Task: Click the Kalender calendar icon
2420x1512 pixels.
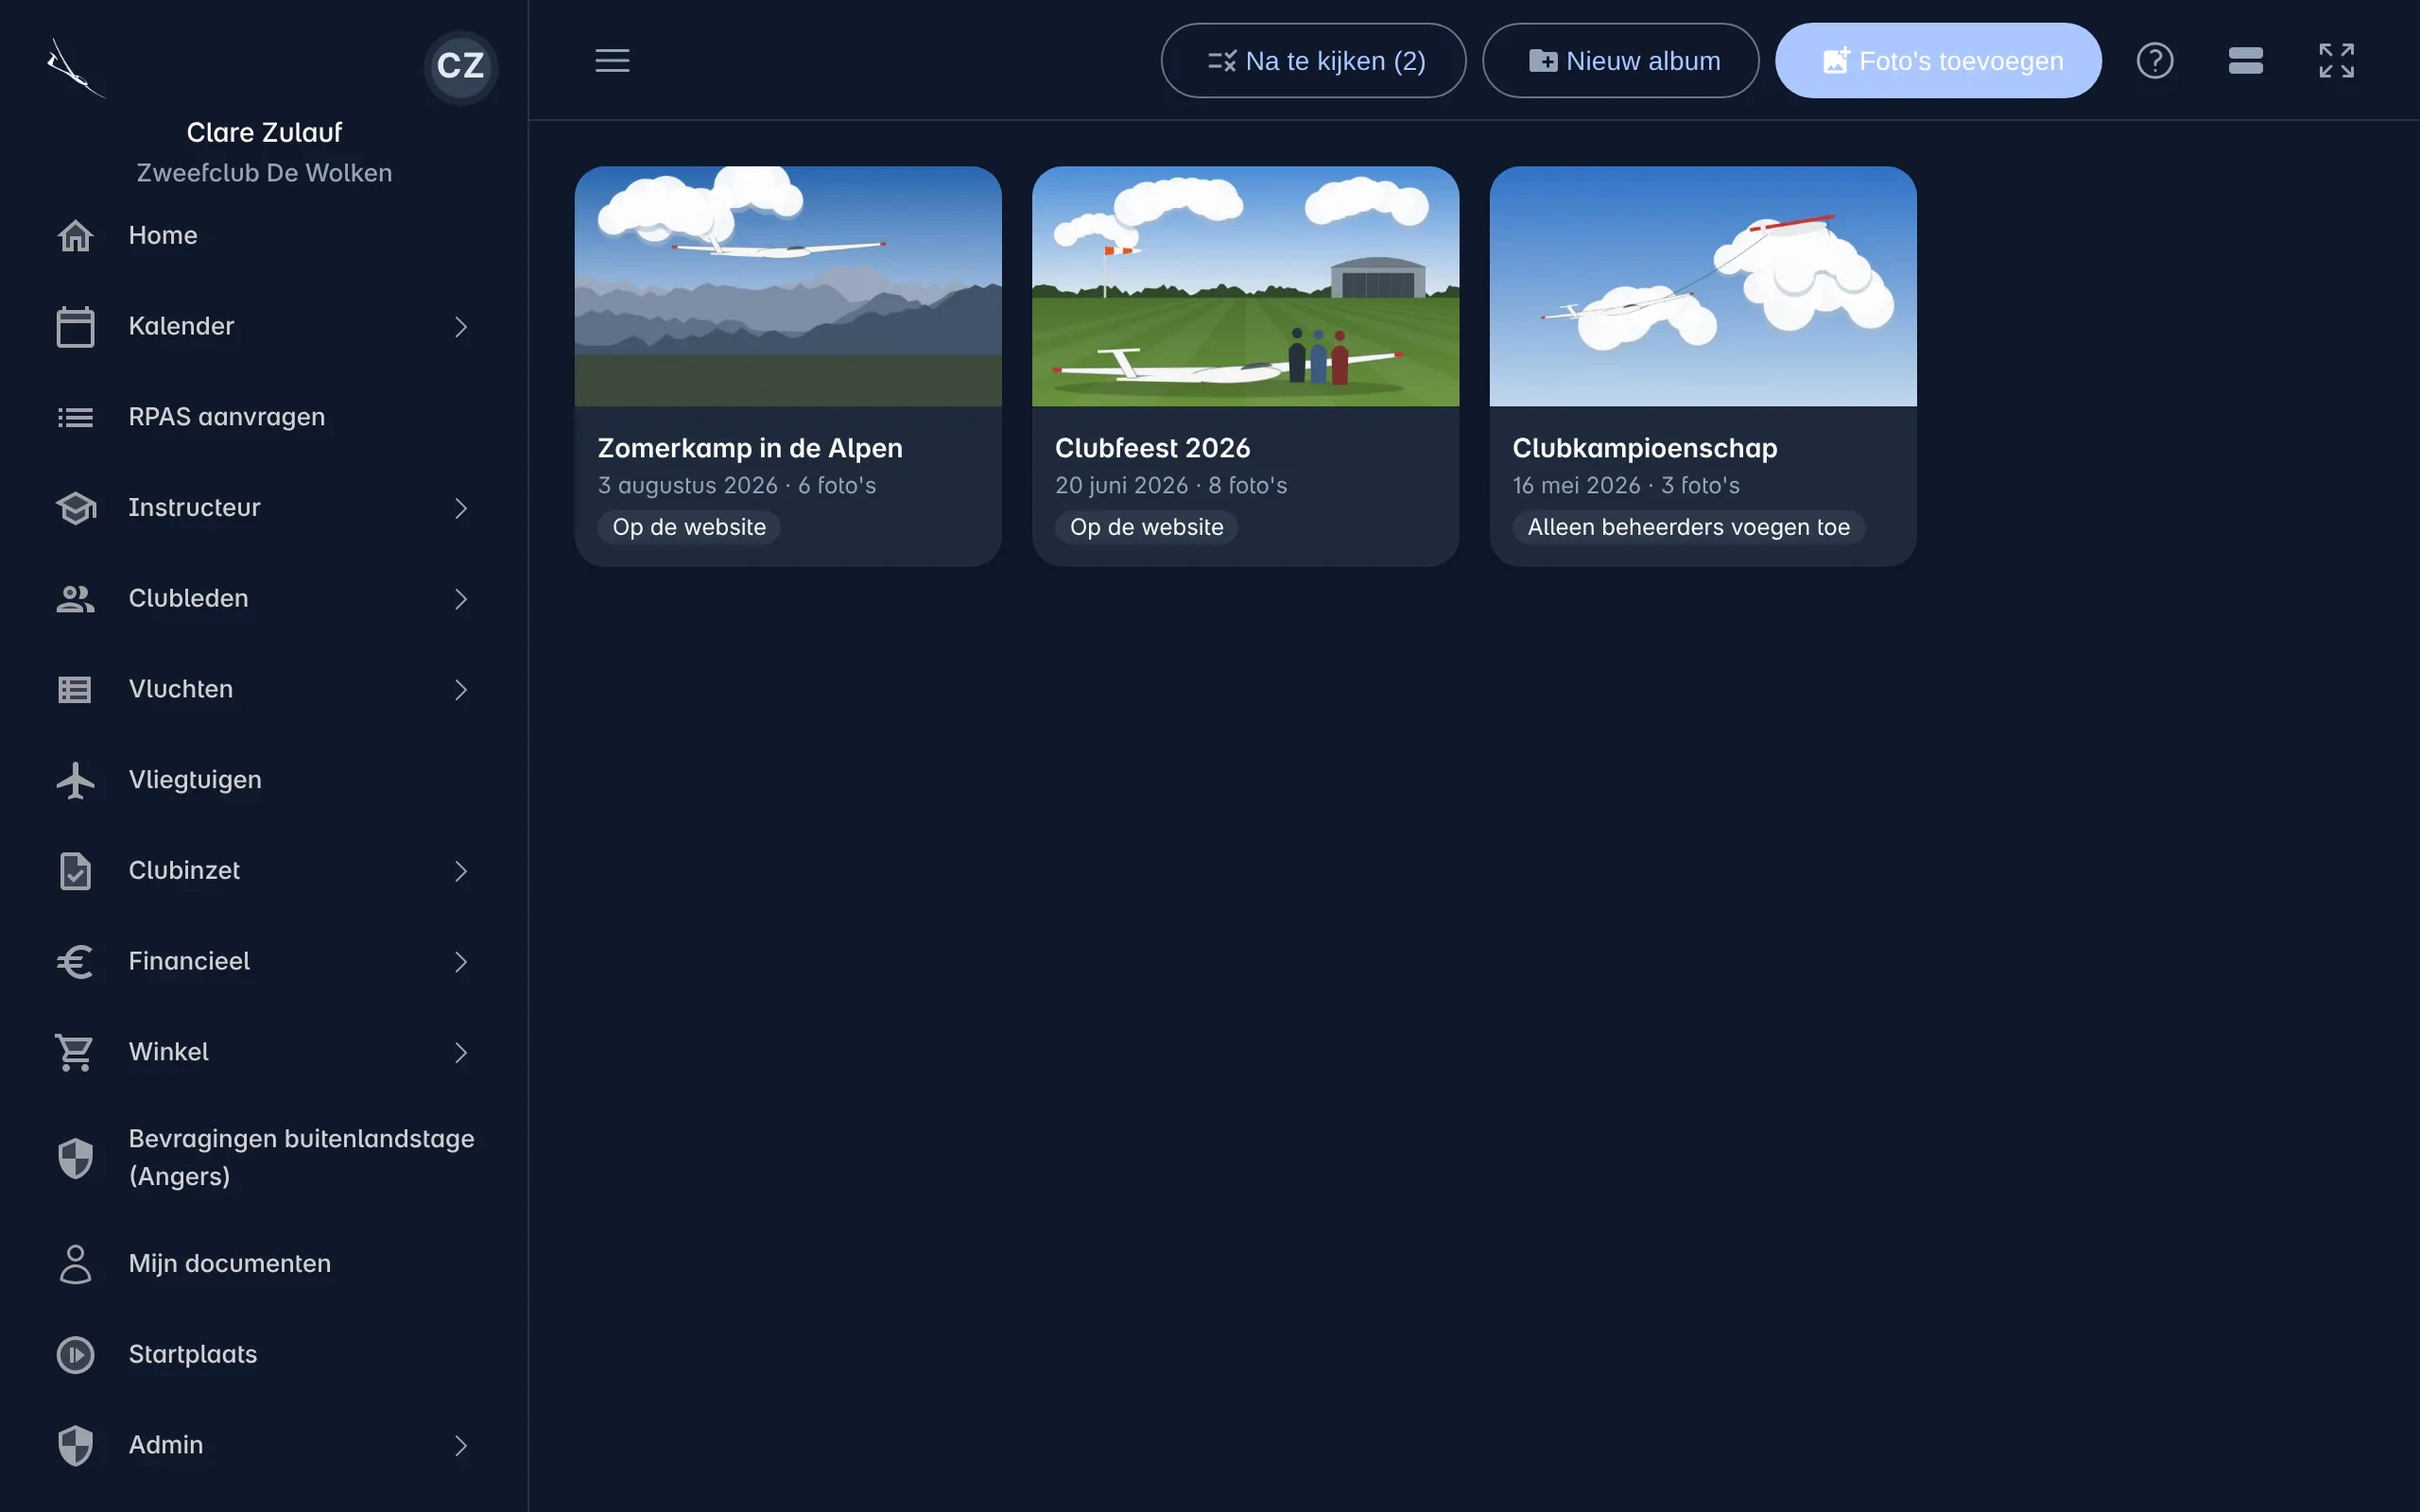Action: coord(75,327)
